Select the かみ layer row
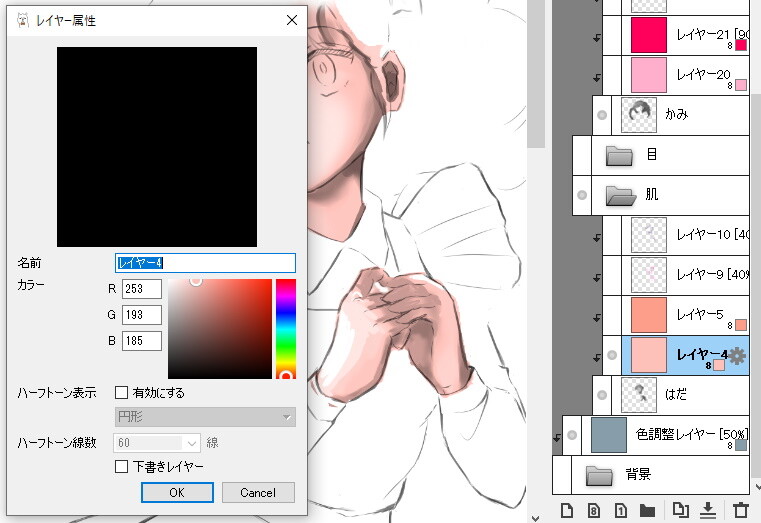 (680, 115)
